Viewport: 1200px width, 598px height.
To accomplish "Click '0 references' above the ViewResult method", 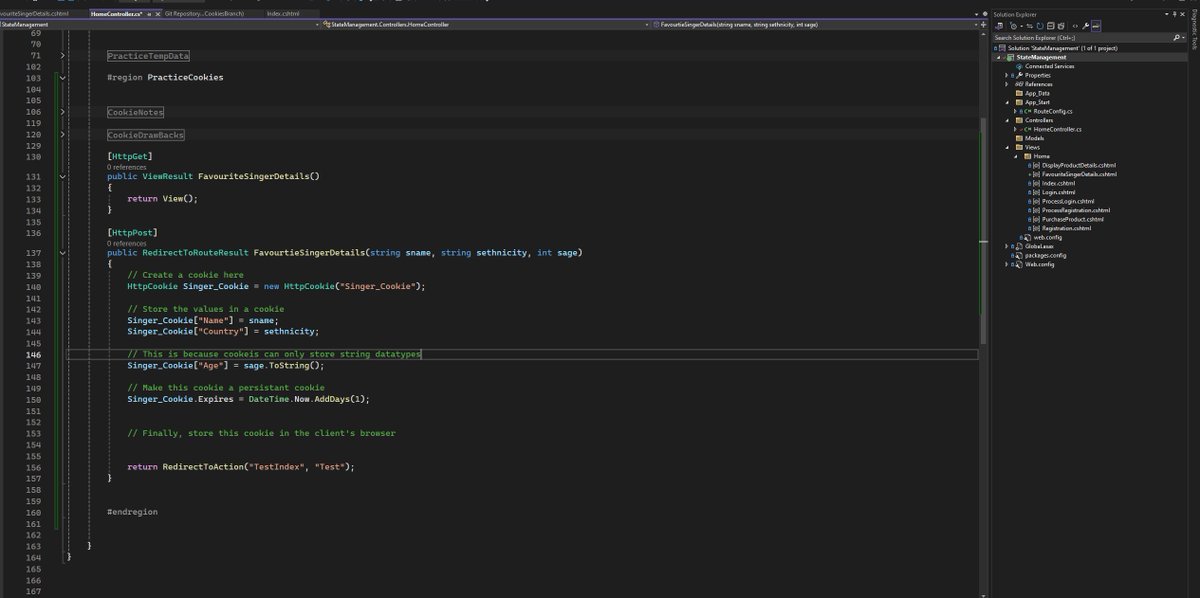I will pyautogui.click(x=126, y=167).
